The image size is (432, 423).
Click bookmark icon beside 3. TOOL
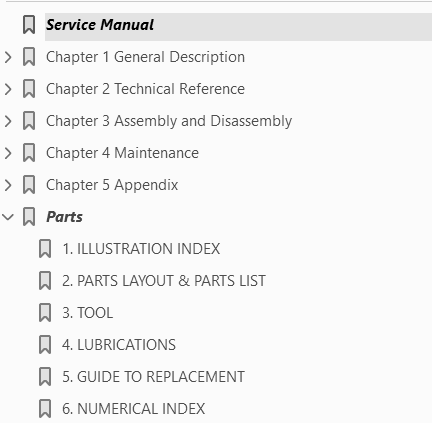click(45, 313)
